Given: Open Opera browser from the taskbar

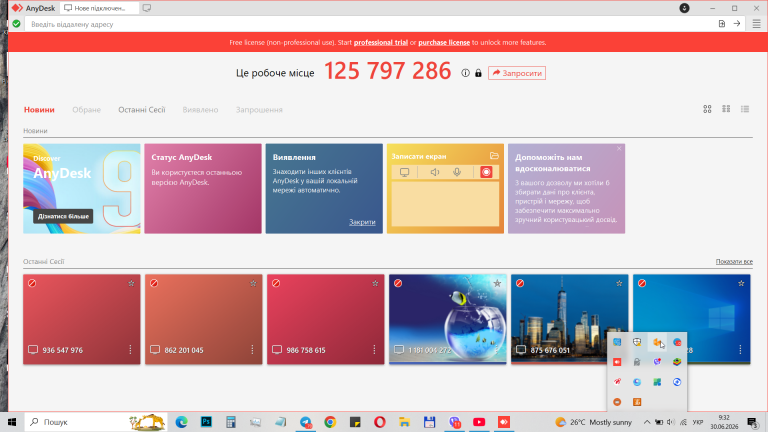Looking at the screenshot, I should pyautogui.click(x=380, y=422).
